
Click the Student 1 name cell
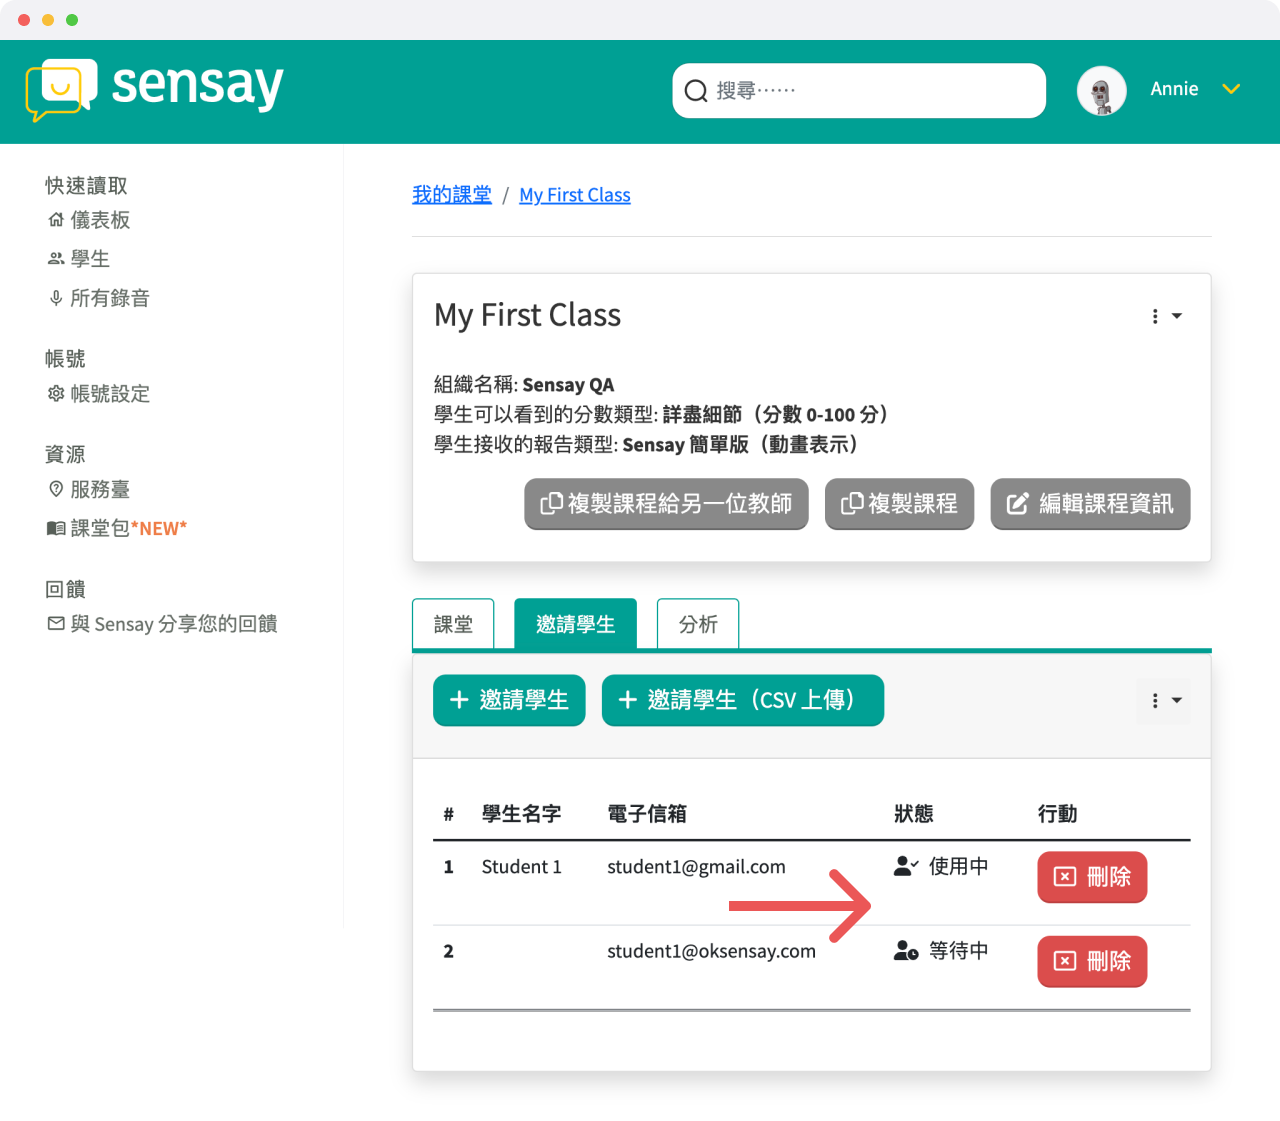coord(521,867)
